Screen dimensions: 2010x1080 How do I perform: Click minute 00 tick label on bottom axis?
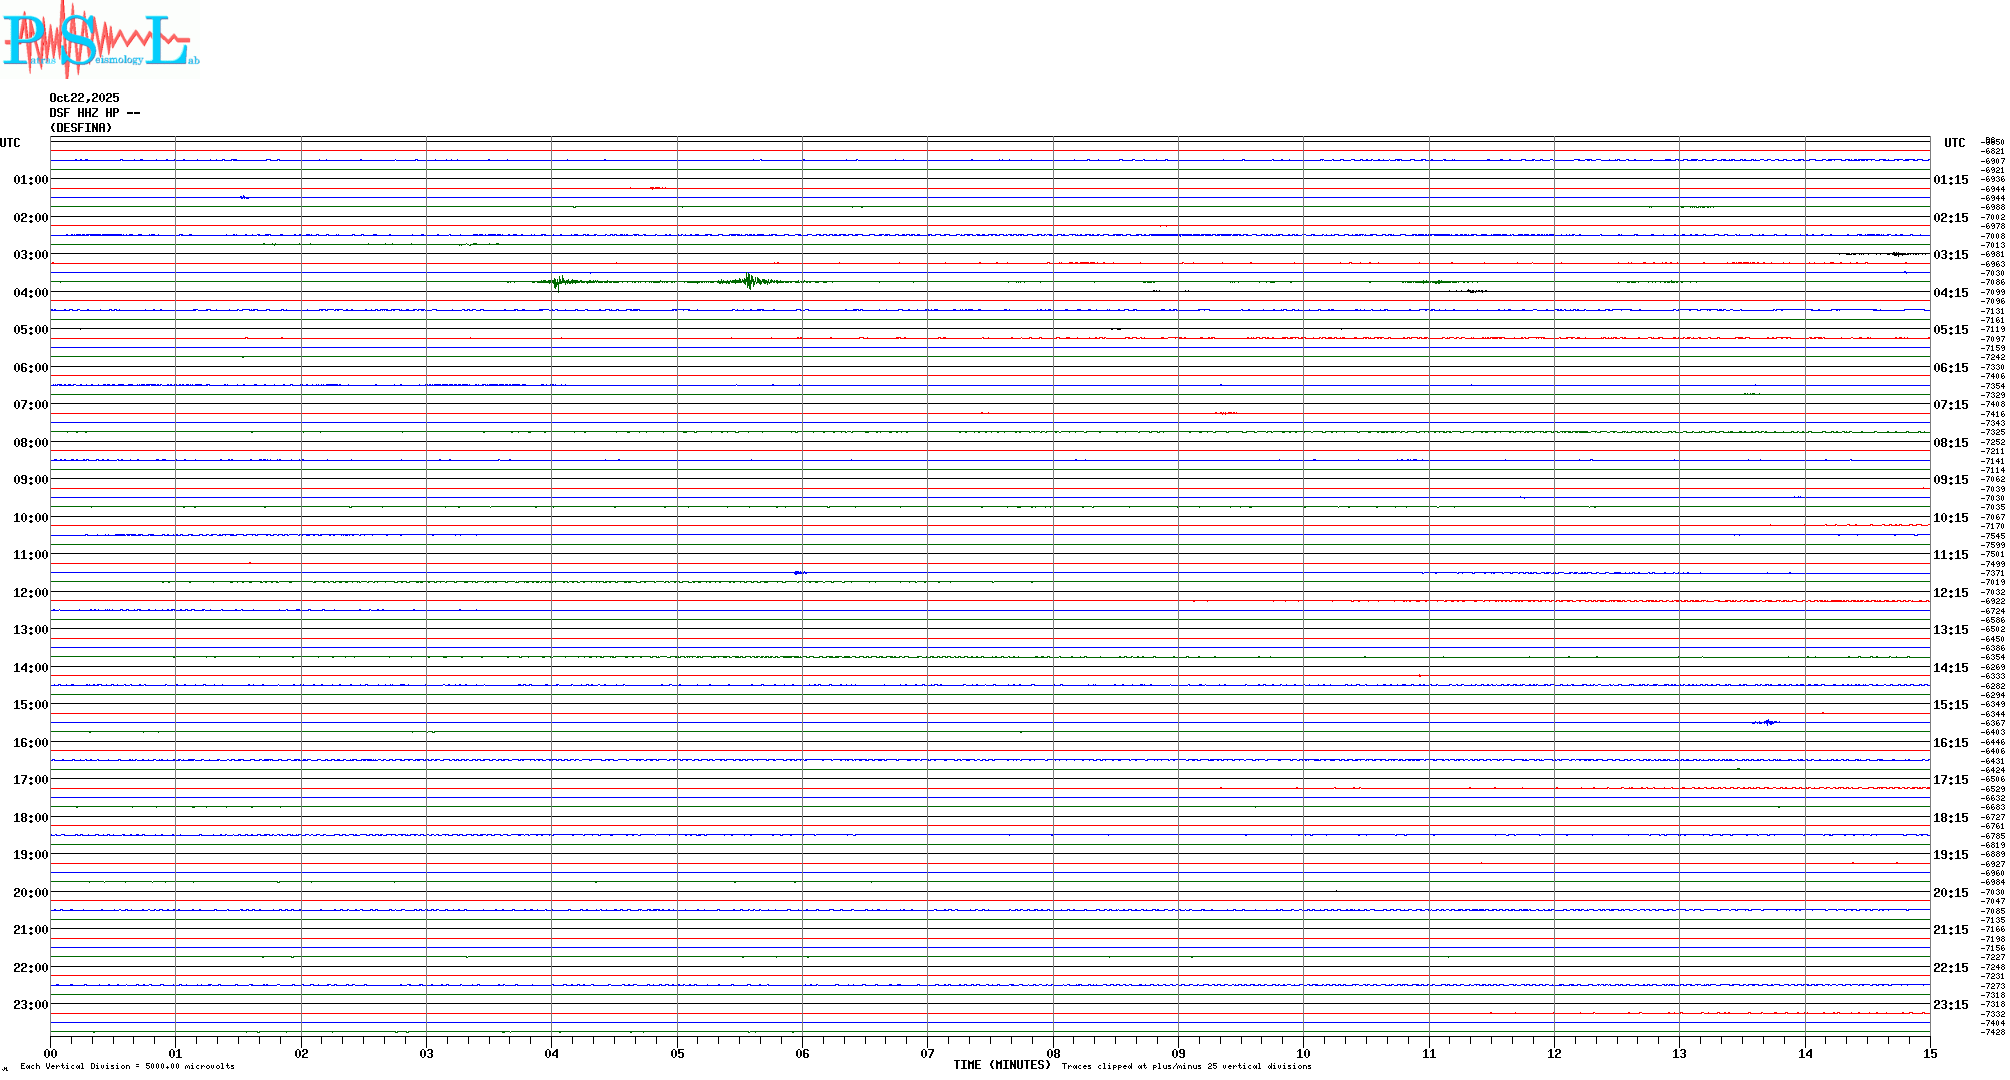[x=50, y=1053]
